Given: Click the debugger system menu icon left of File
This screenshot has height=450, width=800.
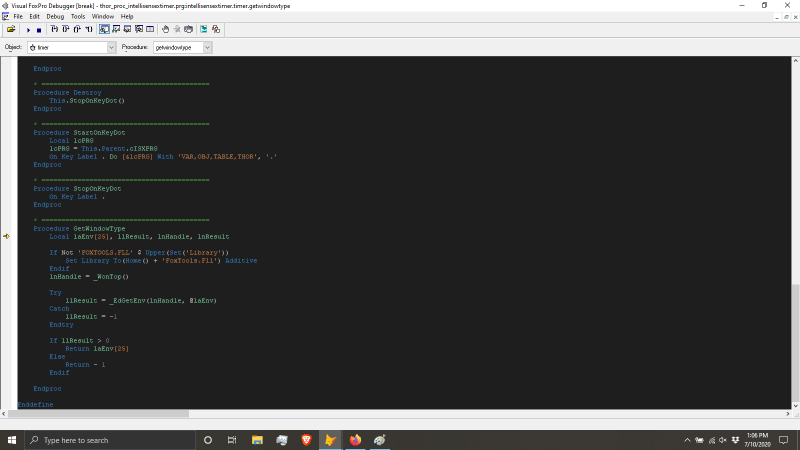Looking at the screenshot, I should point(5,16).
